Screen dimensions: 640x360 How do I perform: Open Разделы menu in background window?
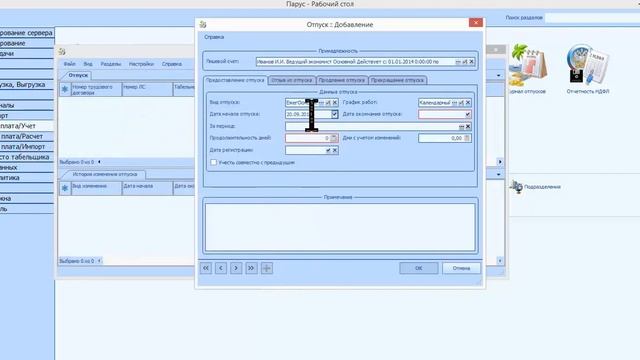(111, 64)
